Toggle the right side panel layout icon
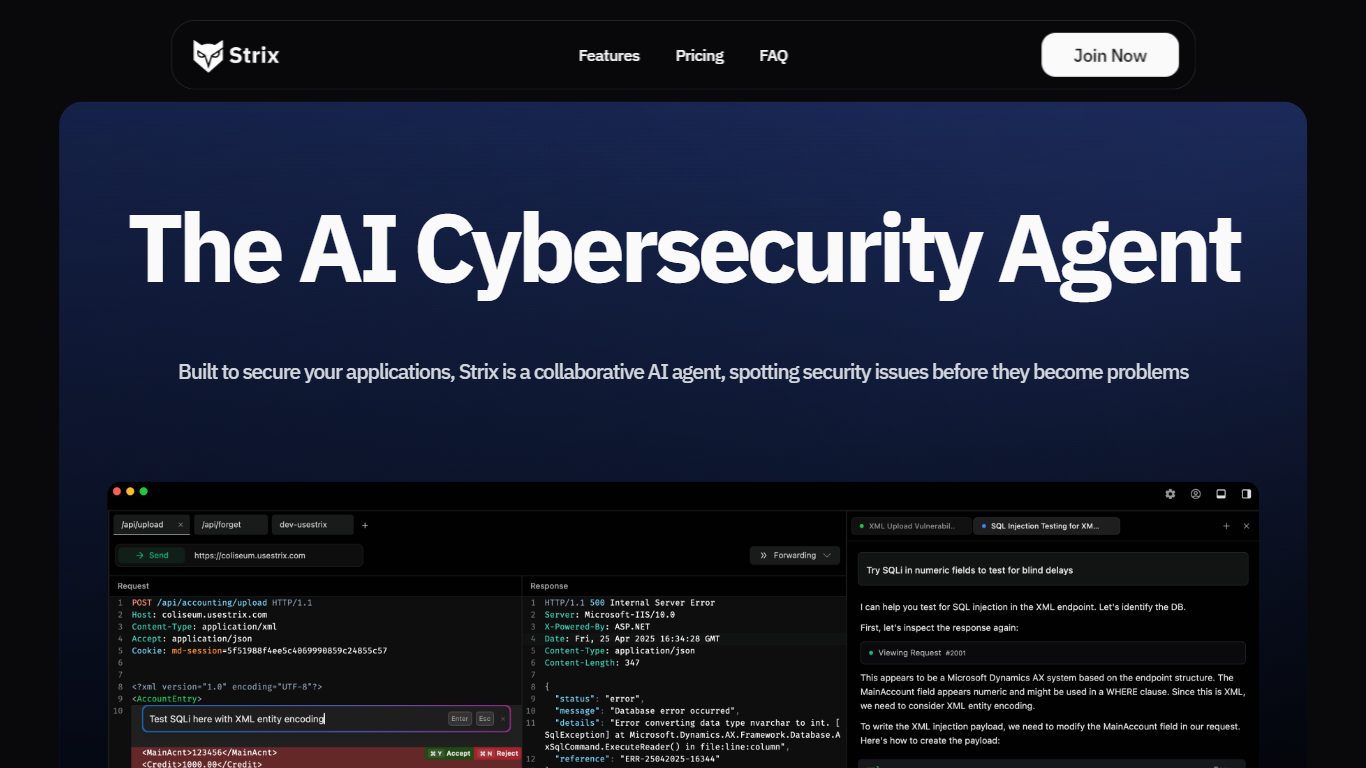Screen dimensions: 1366x768 (1246, 494)
